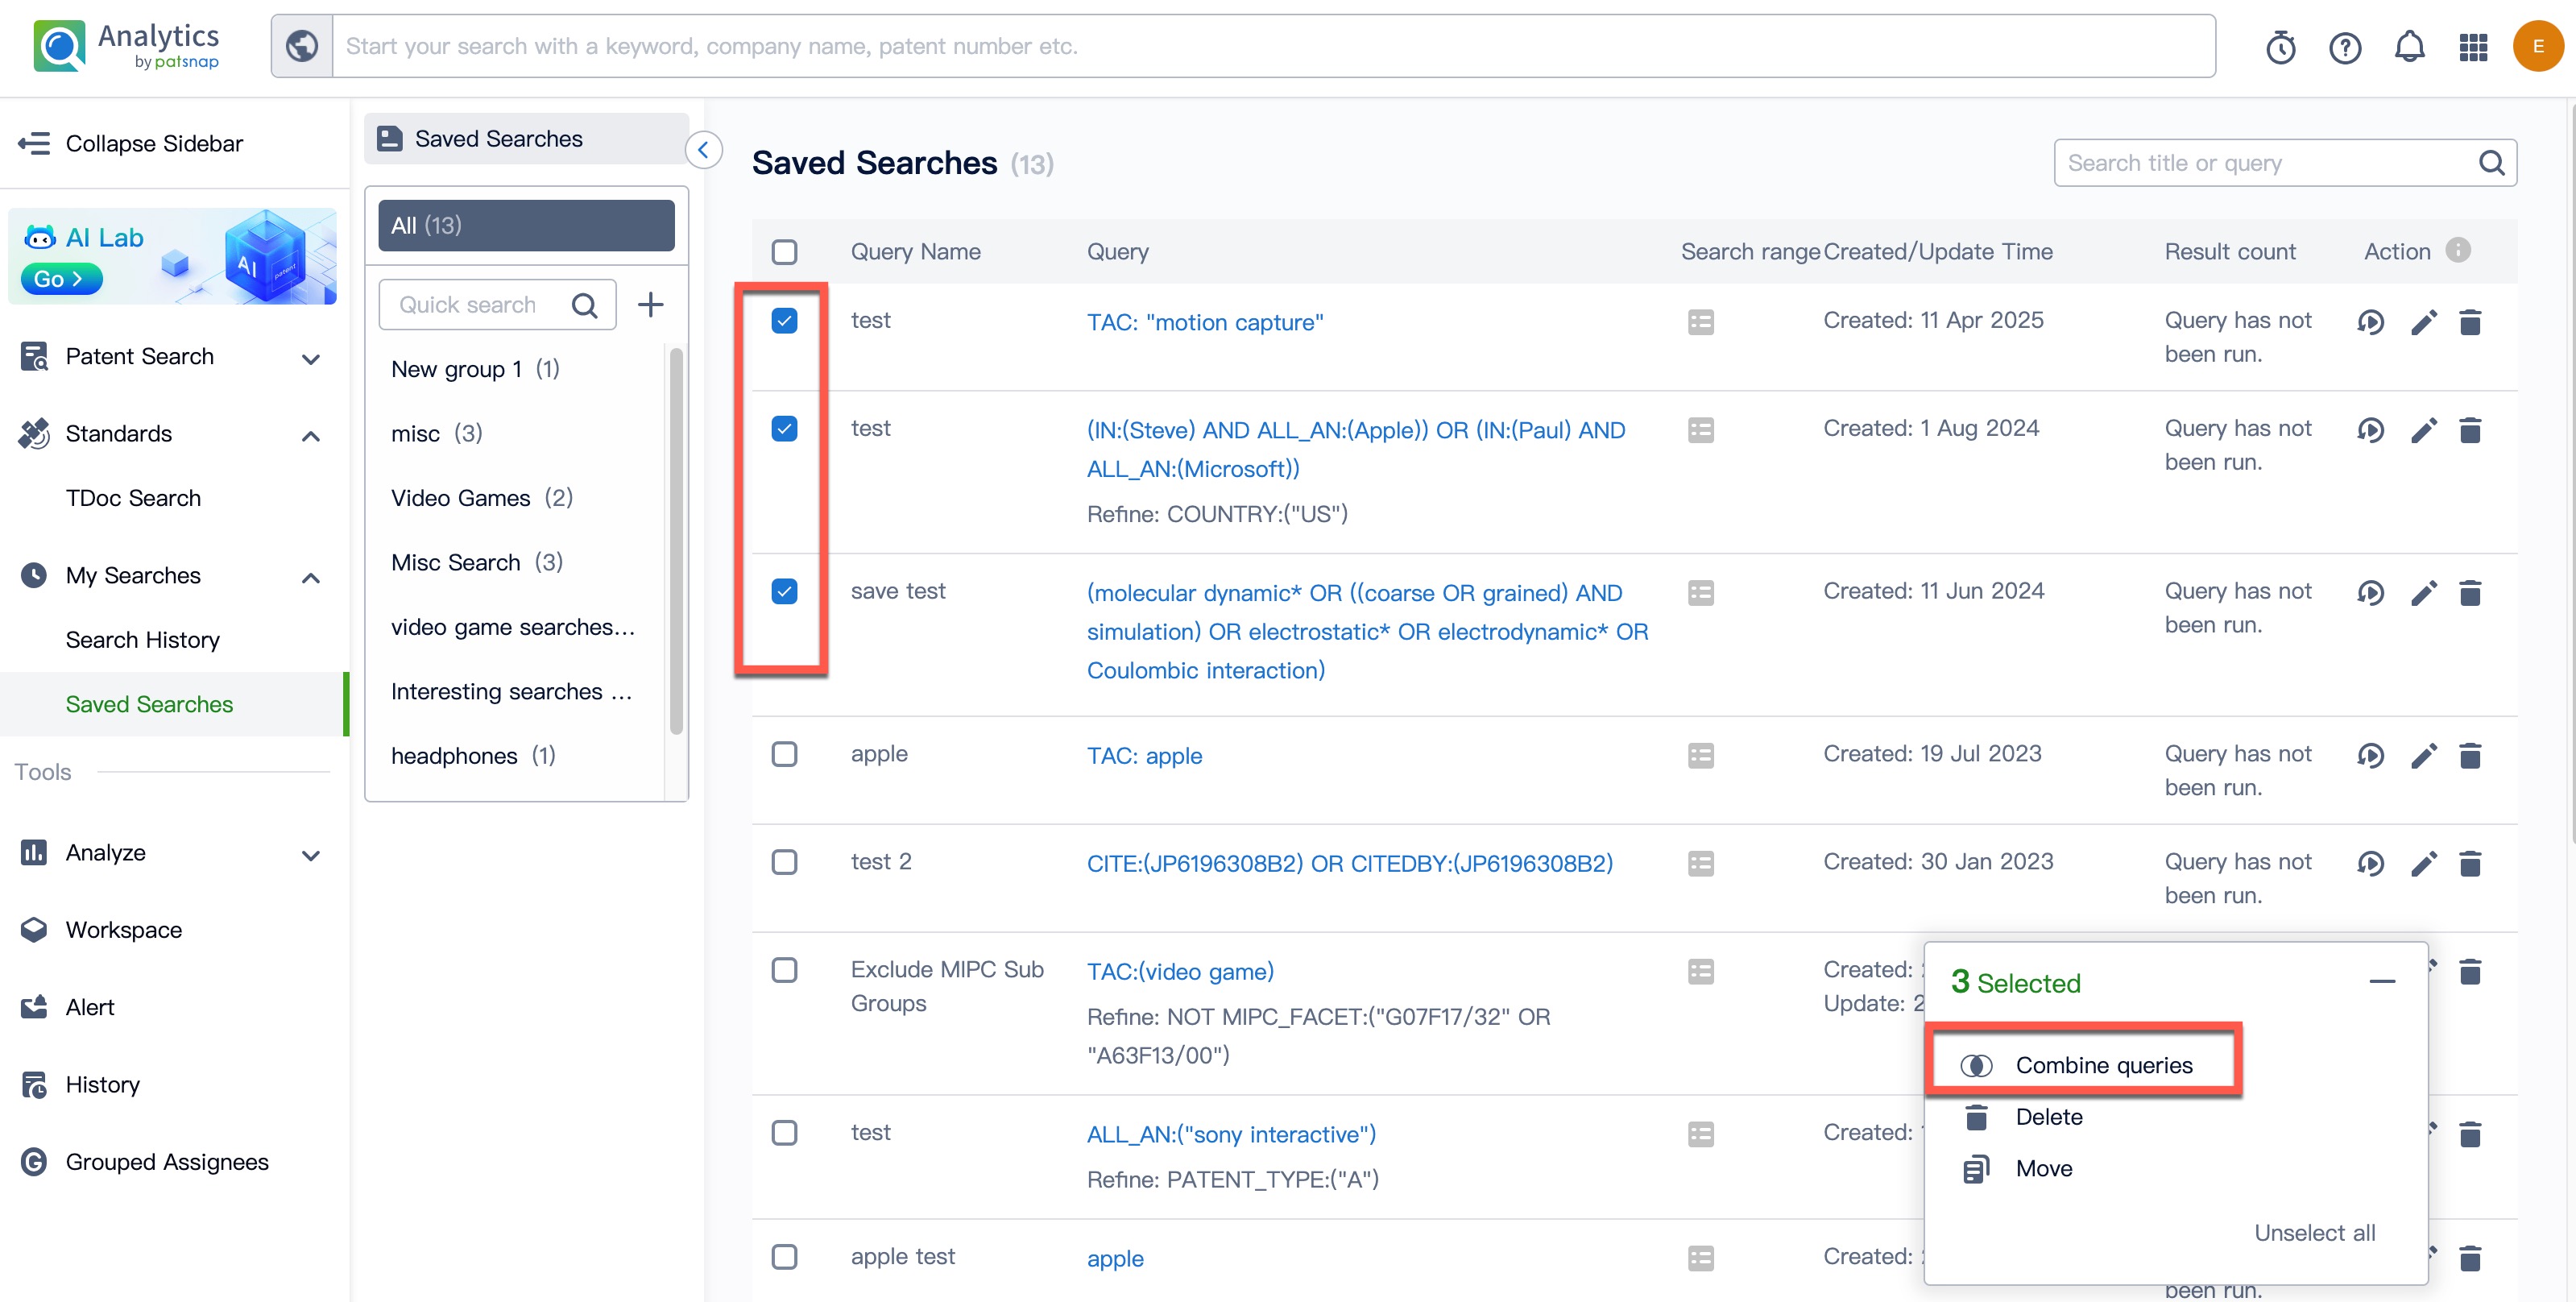The height and width of the screenshot is (1302, 2576).
Task: Check the 'apple' query checkbox
Action: coord(784,754)
